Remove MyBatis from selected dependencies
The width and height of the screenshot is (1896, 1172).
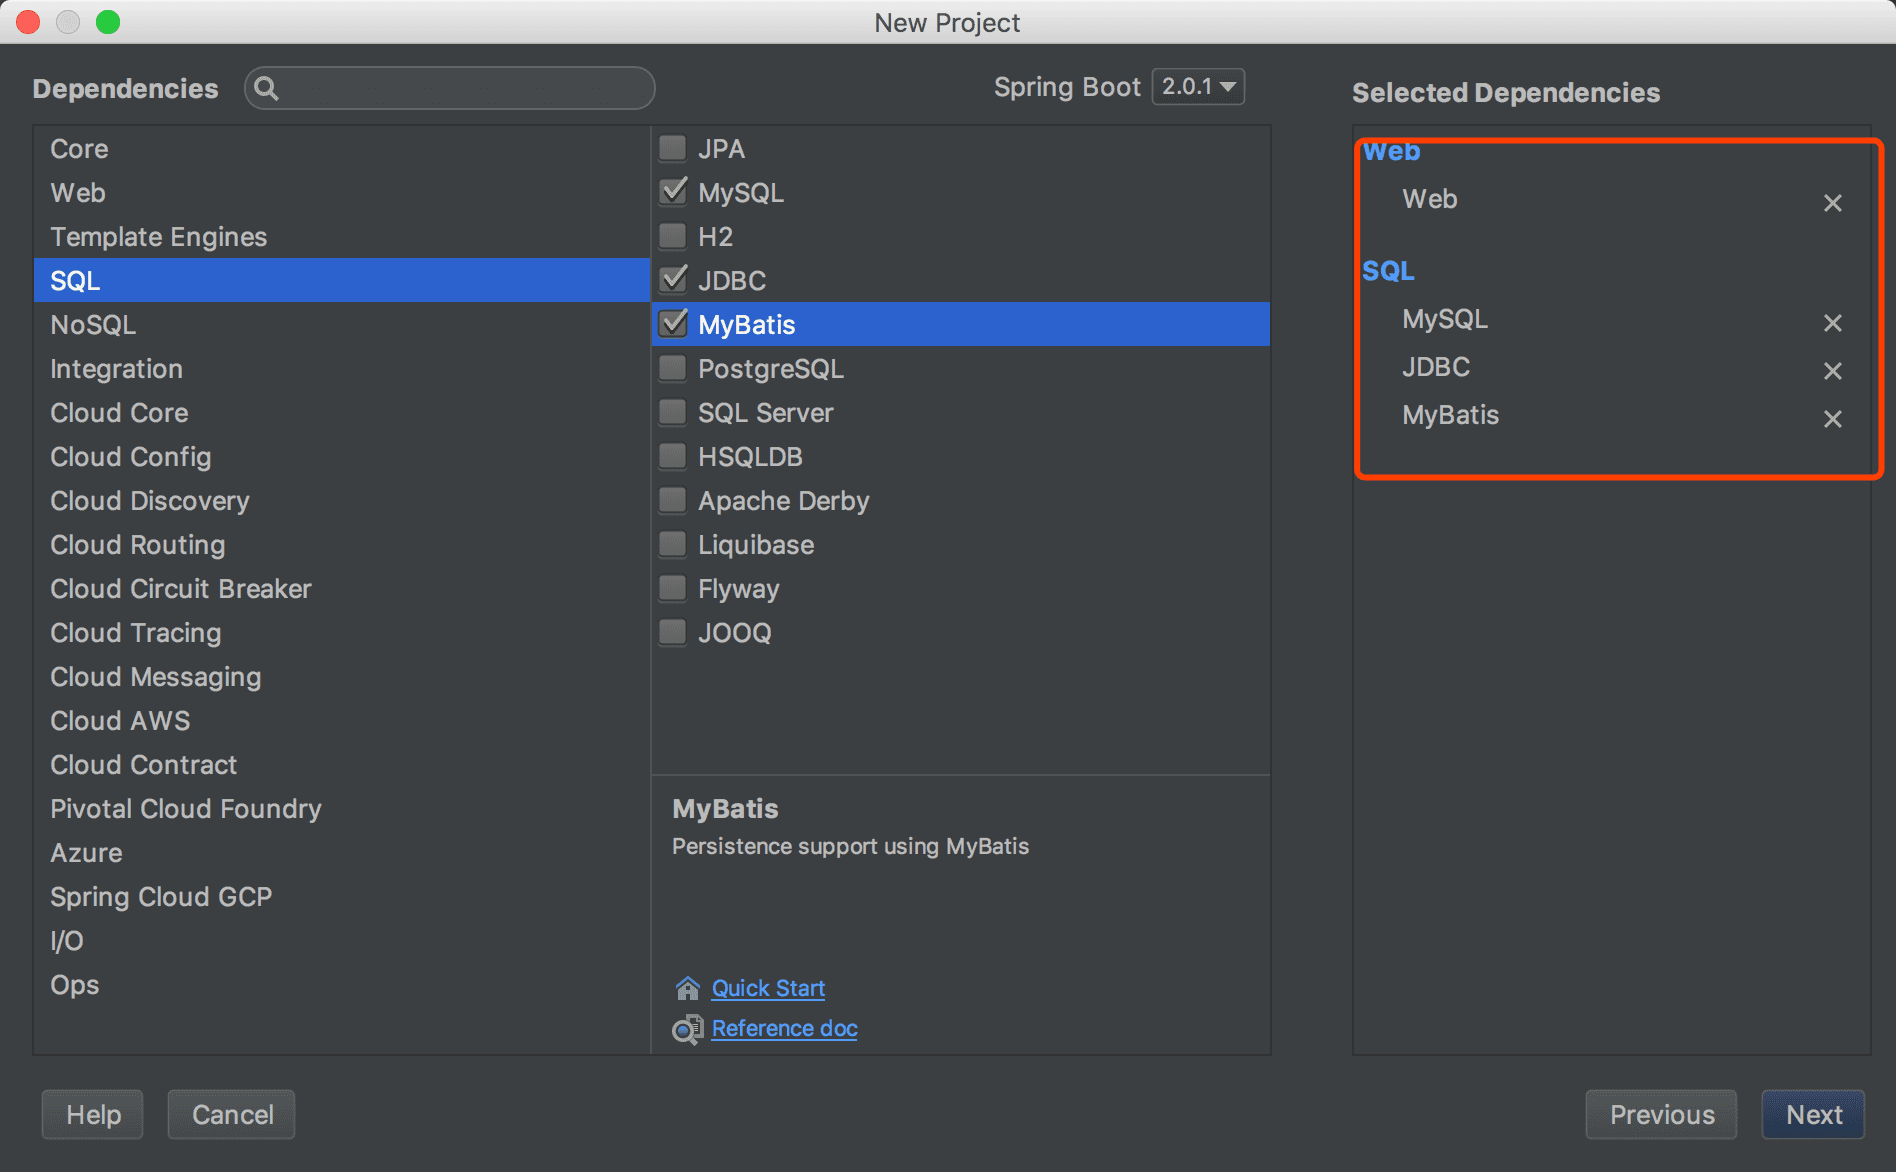[x=1832, y=419]
